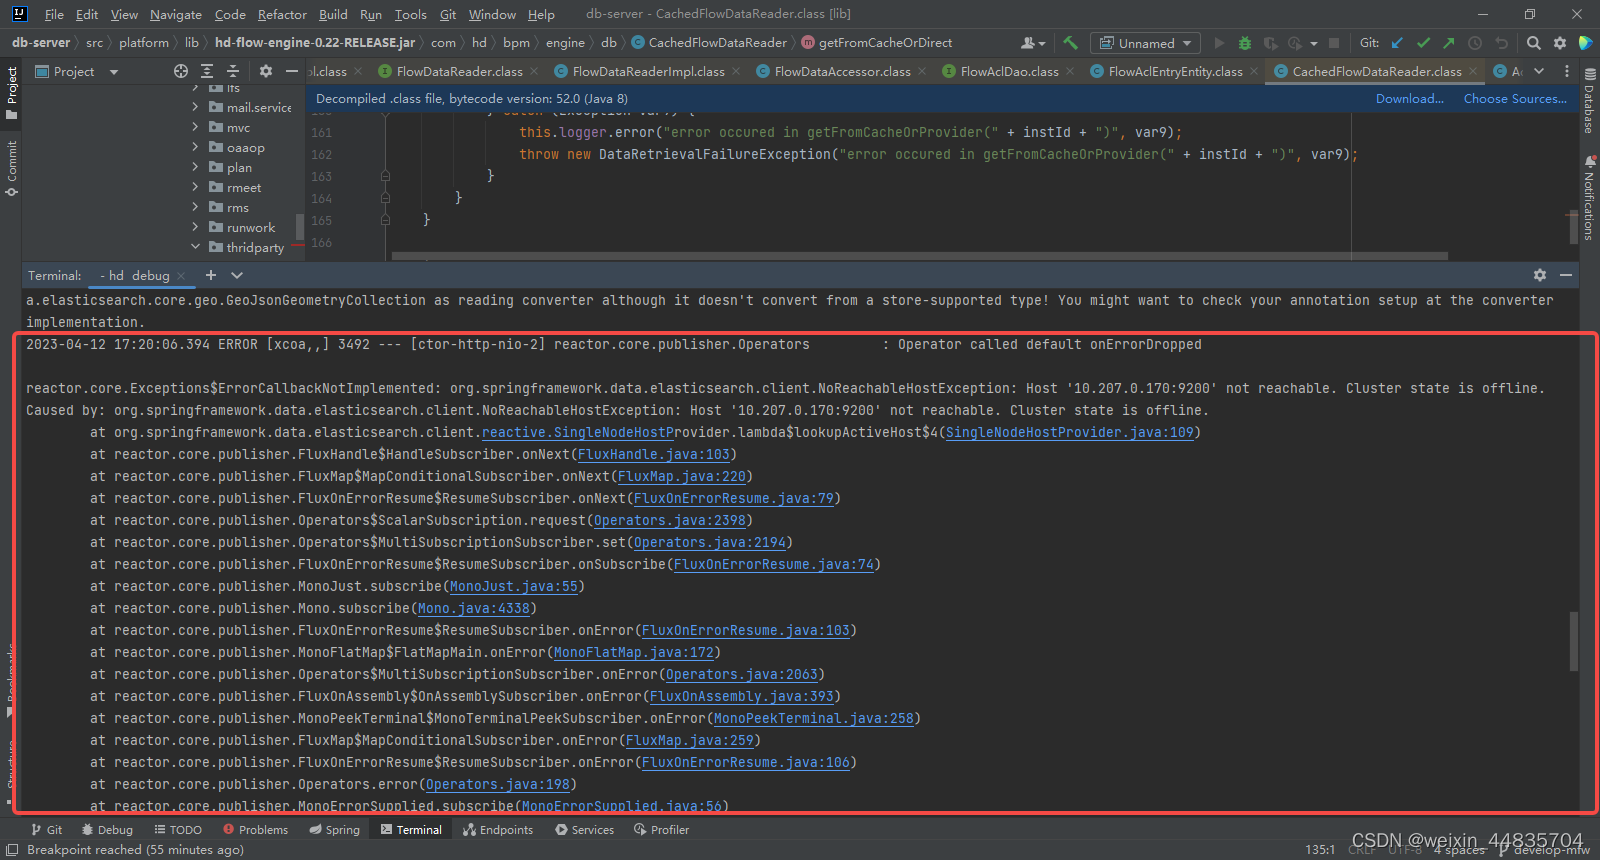The height and width of the screenshot is (860, 1600).
Task: Click the Run with Coverage icon
Action: (x=1271, y=43)
